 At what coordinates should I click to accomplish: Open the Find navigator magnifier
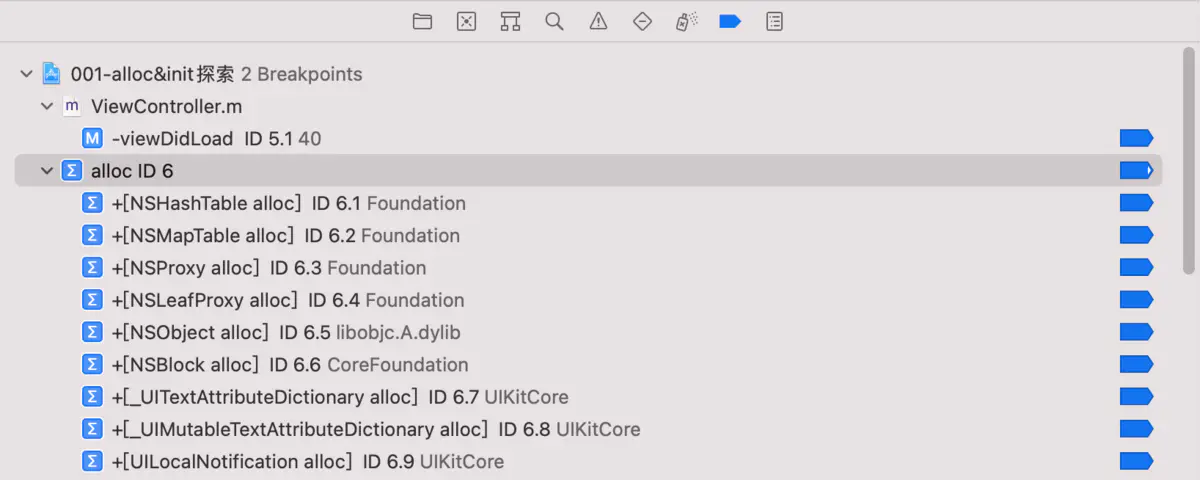click(554, 21)
